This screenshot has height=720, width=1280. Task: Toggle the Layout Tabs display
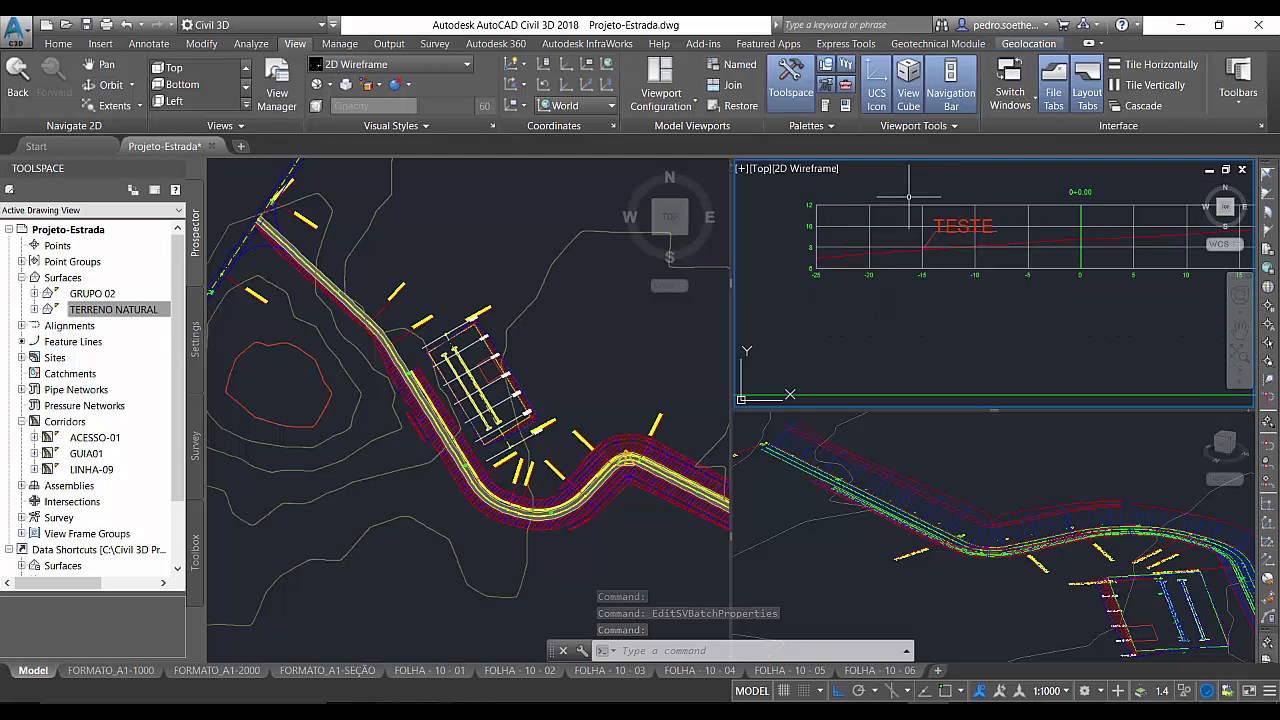[1087, 84]
